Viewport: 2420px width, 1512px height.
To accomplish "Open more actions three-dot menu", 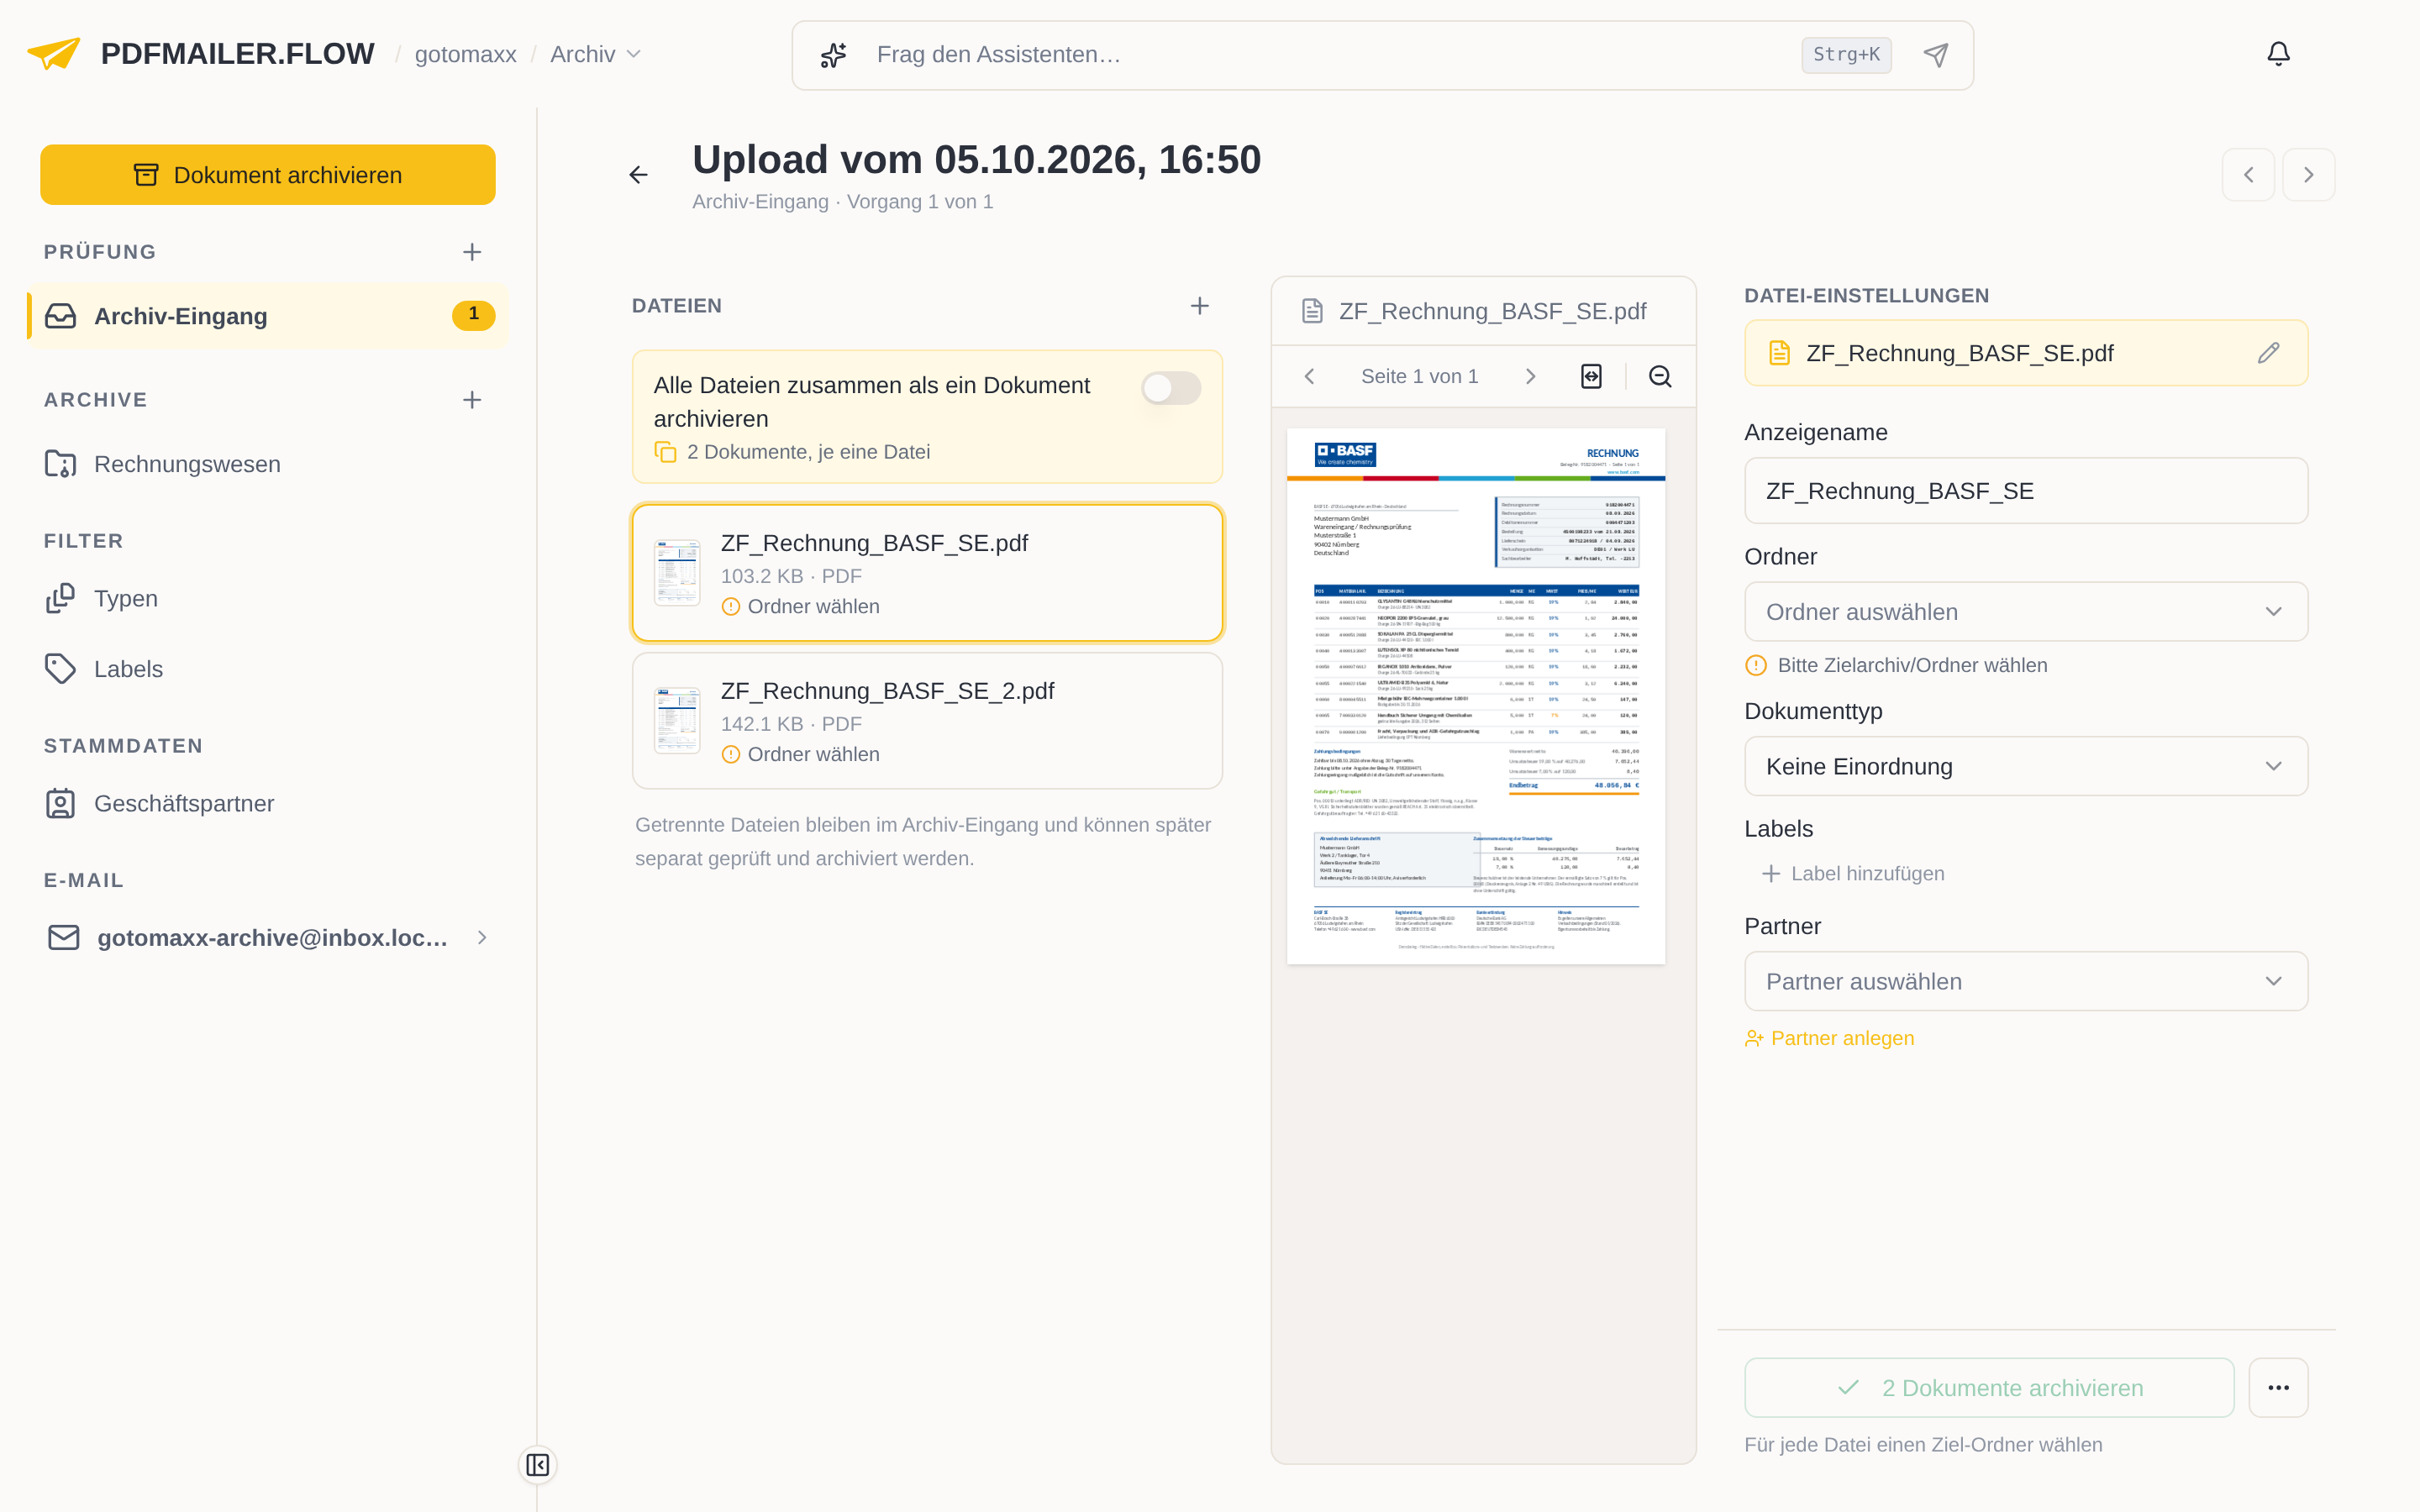I will coord(2278,1387).
